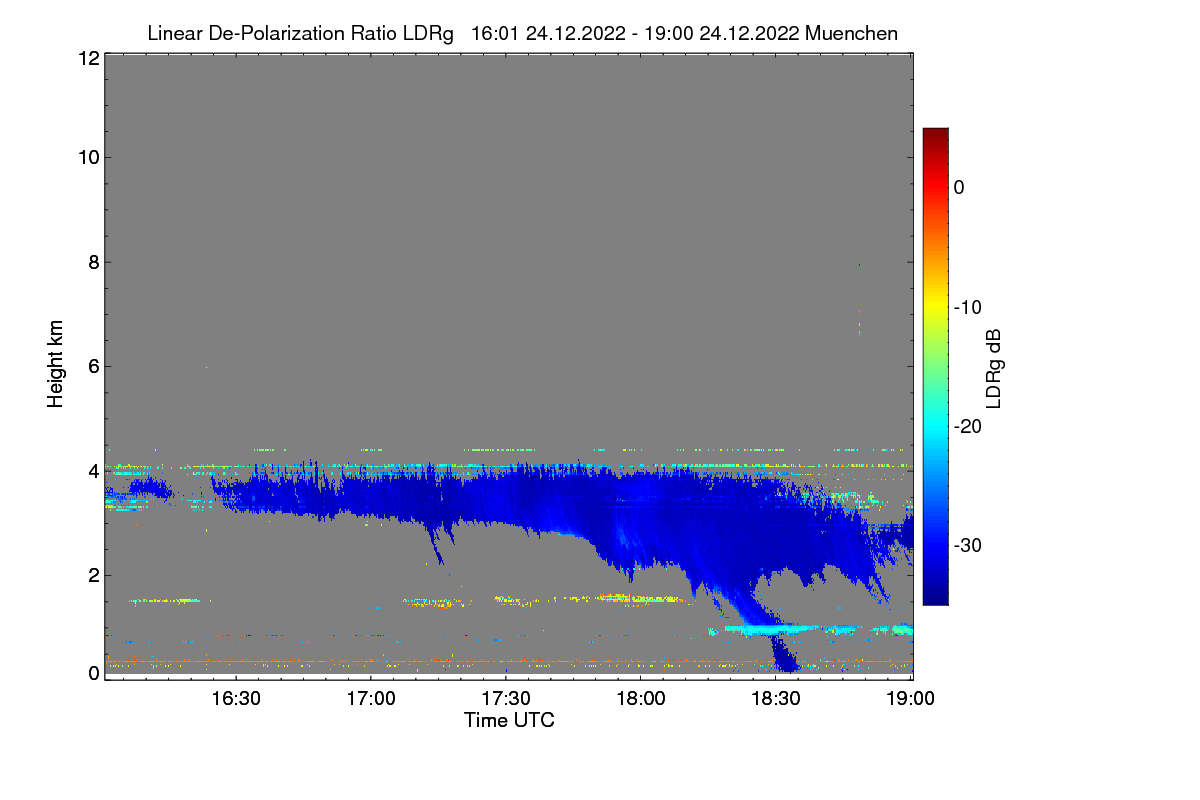1200x800 pixels.
Task: Select the 17:30 time tick label
Action: click(506, 697)
